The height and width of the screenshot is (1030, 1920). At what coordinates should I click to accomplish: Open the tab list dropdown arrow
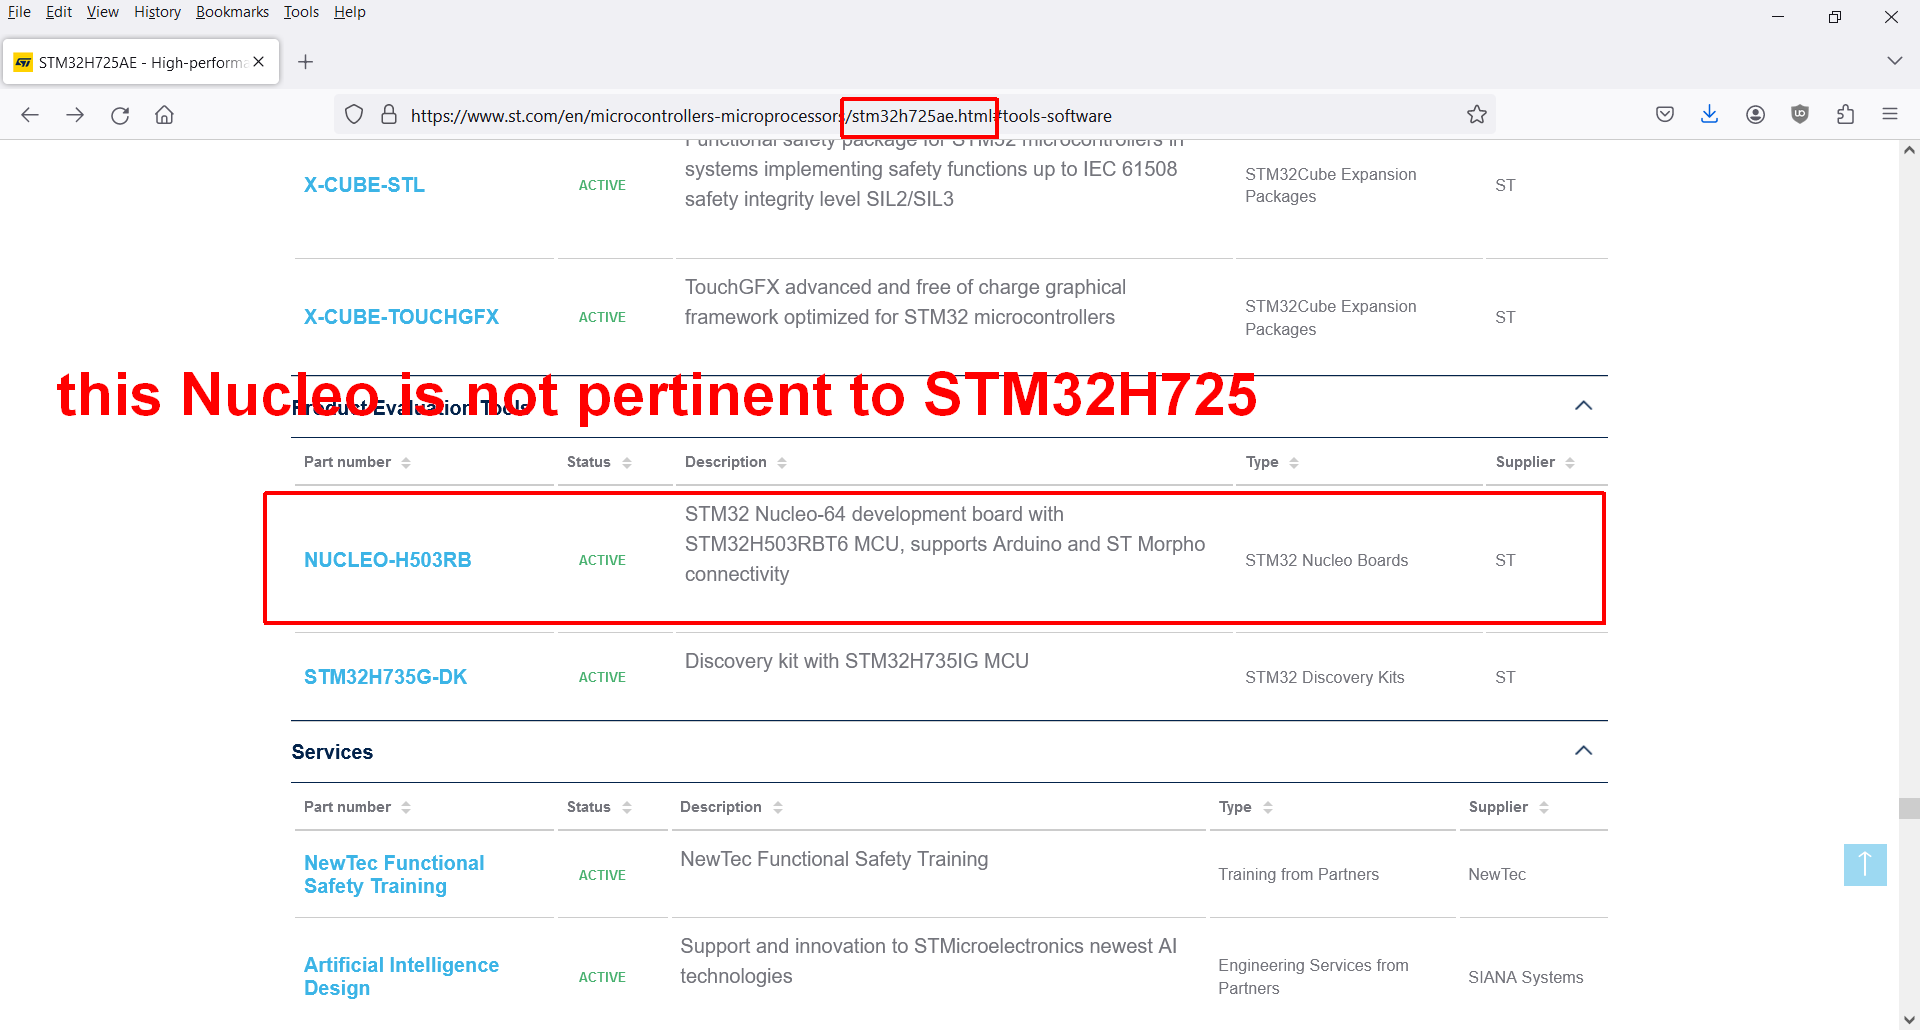point(1895,60)
